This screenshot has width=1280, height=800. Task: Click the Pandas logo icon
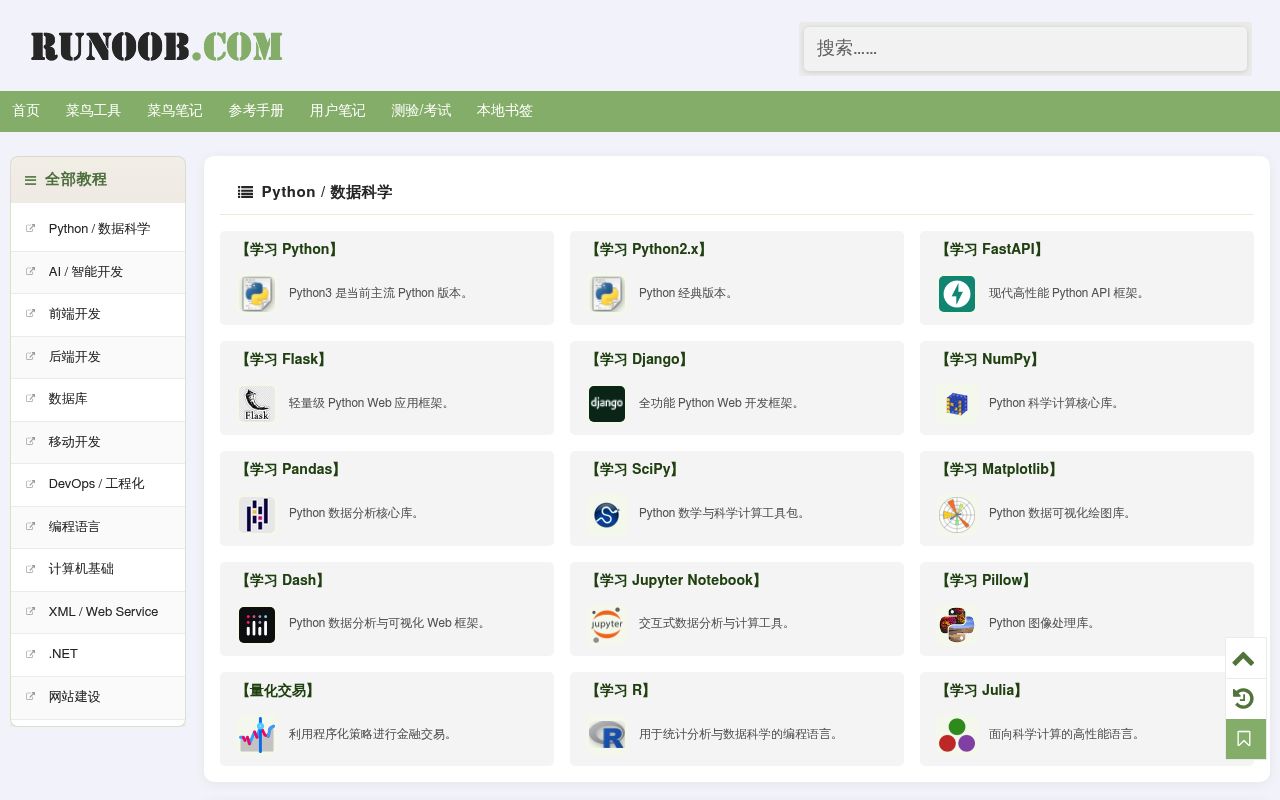257,514
